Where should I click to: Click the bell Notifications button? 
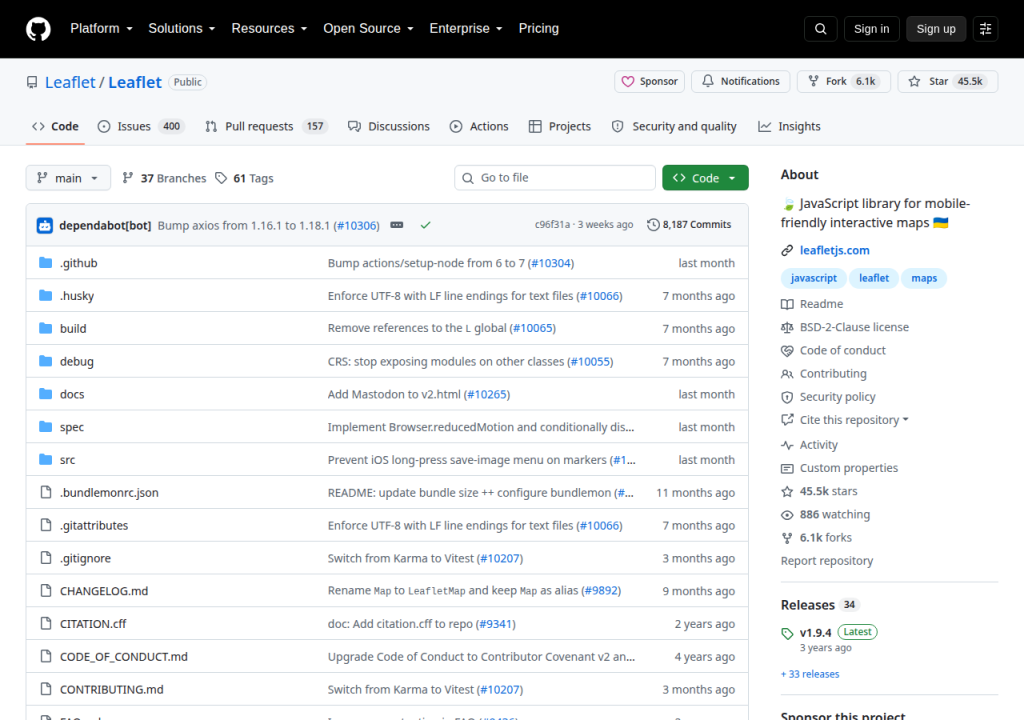point(741,82)
